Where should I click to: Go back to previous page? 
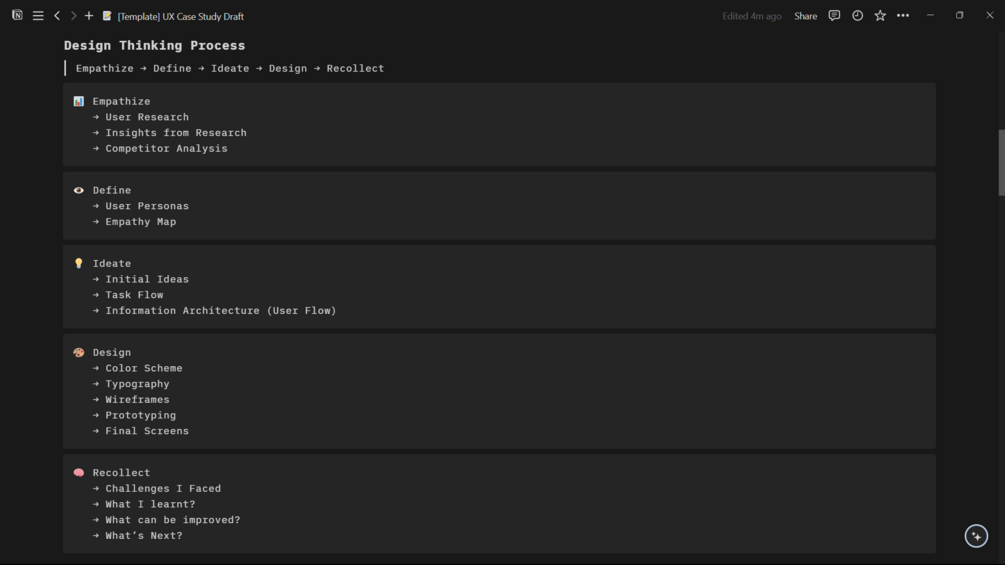coord(57,16)
